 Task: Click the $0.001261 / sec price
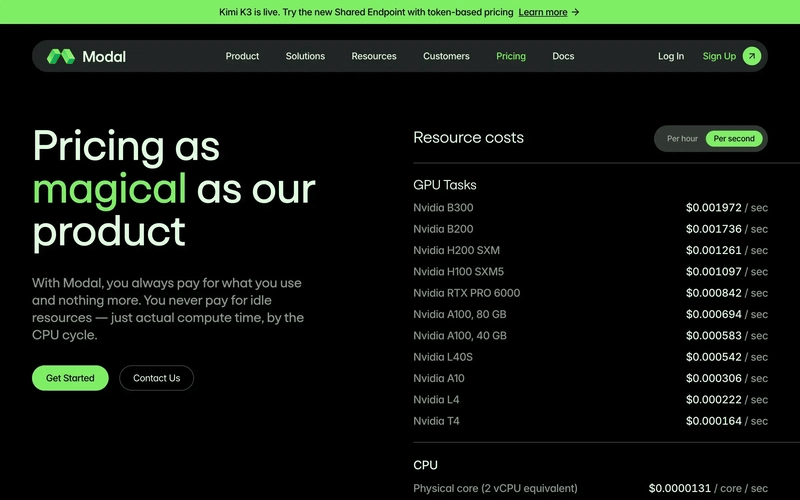(x=727, y=251)
